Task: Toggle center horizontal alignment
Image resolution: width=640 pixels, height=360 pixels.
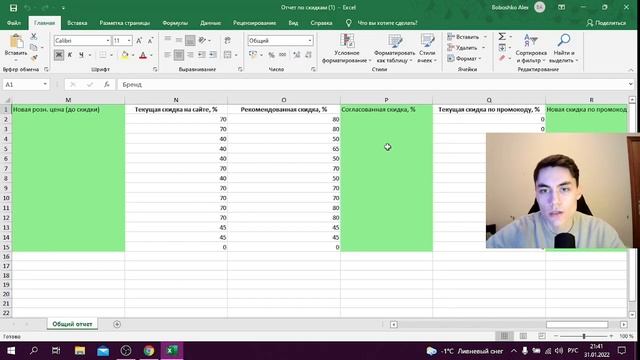Action: (x=179, y=55)
